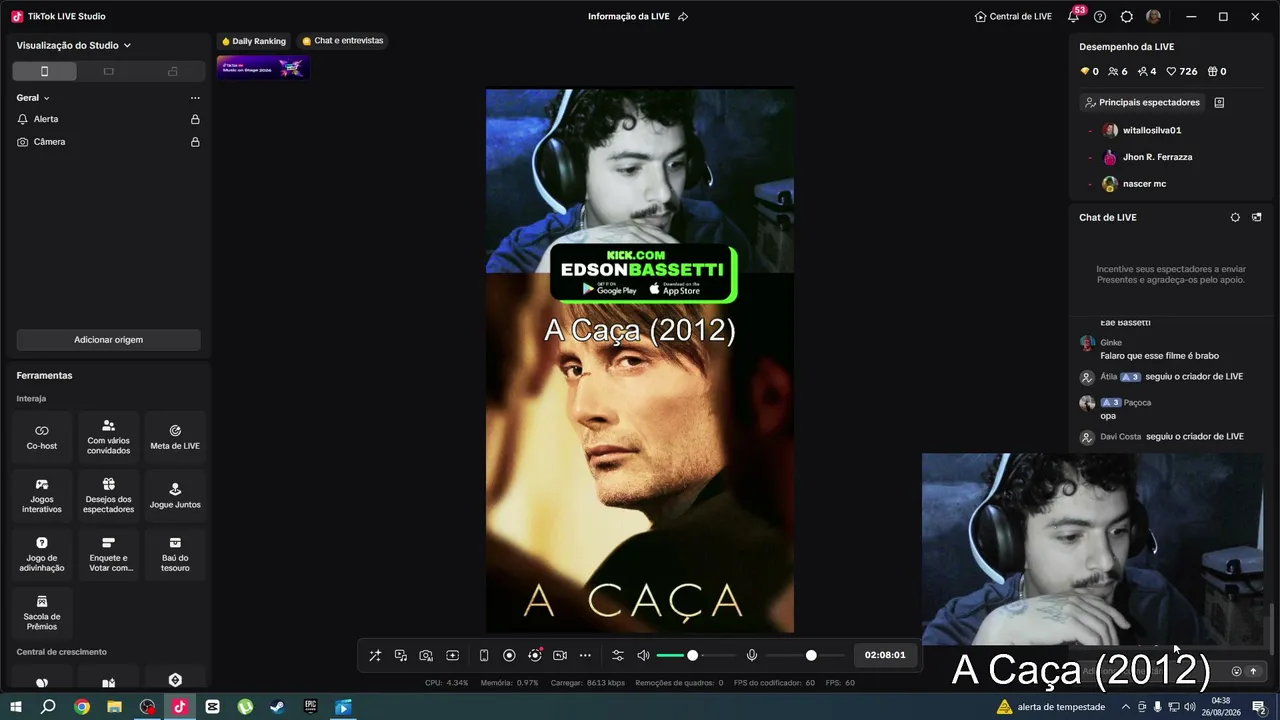Mute the microphone
The height and width of the screenshot is (720, 1280).
pos(752,655)
